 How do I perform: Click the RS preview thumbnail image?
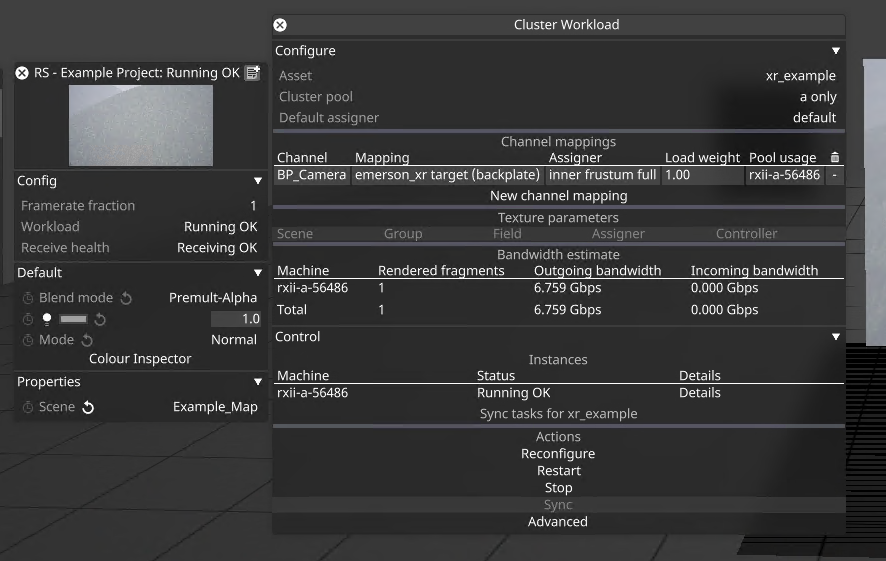coord(141,125)
